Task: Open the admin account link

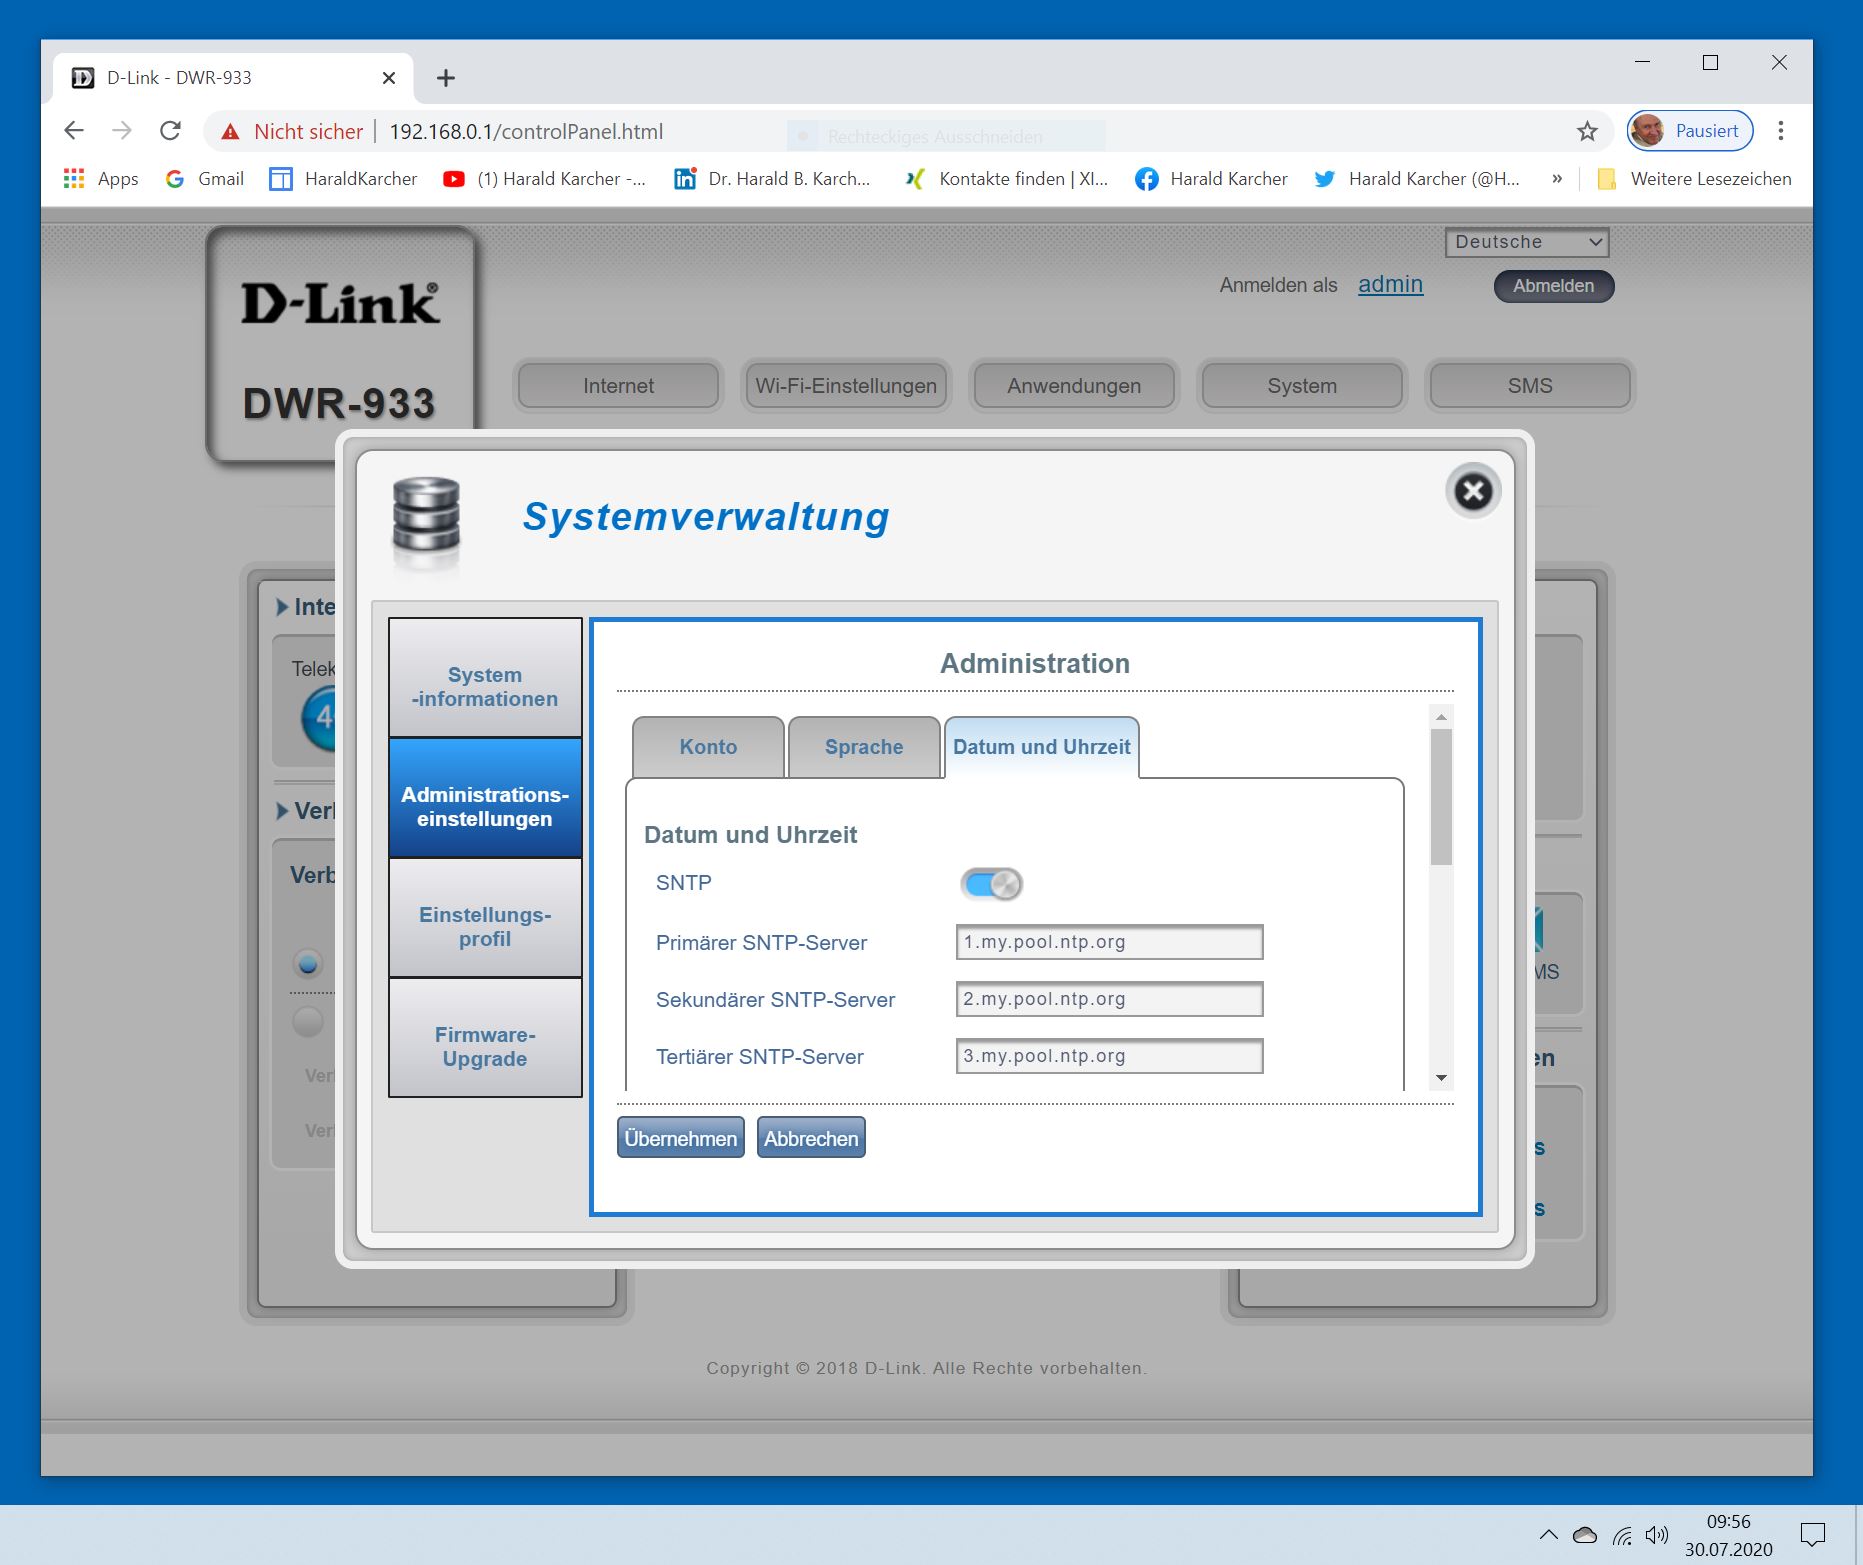Action: pyautogui.click(x=1390, y=285)
